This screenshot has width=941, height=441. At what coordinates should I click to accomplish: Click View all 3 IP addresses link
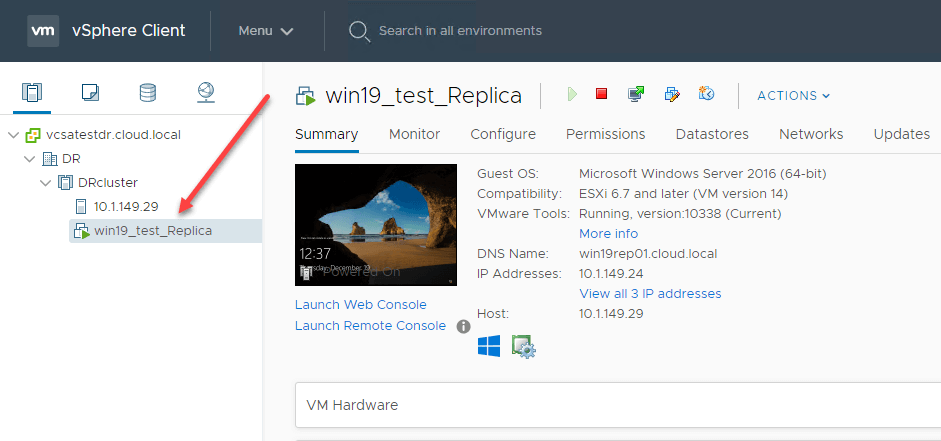(650, 293)
